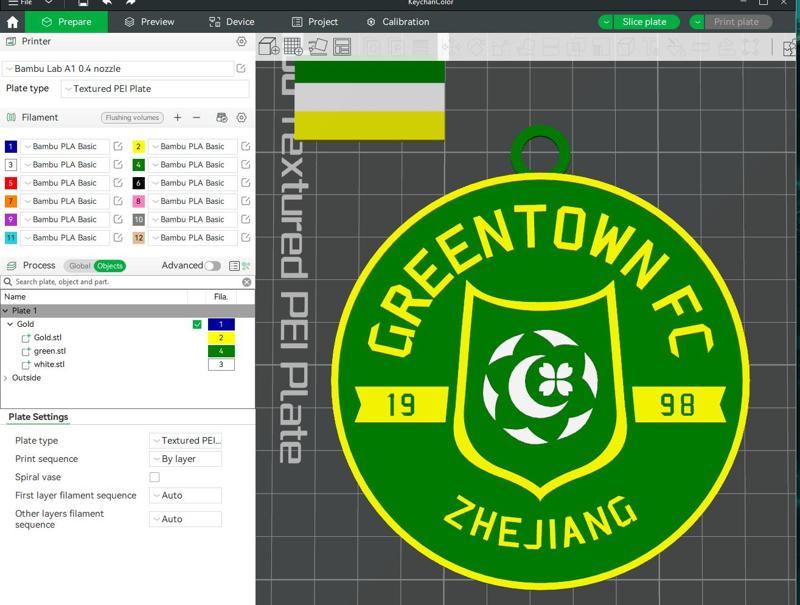
Task: Open the Project tab
Action: click(315, 22)
